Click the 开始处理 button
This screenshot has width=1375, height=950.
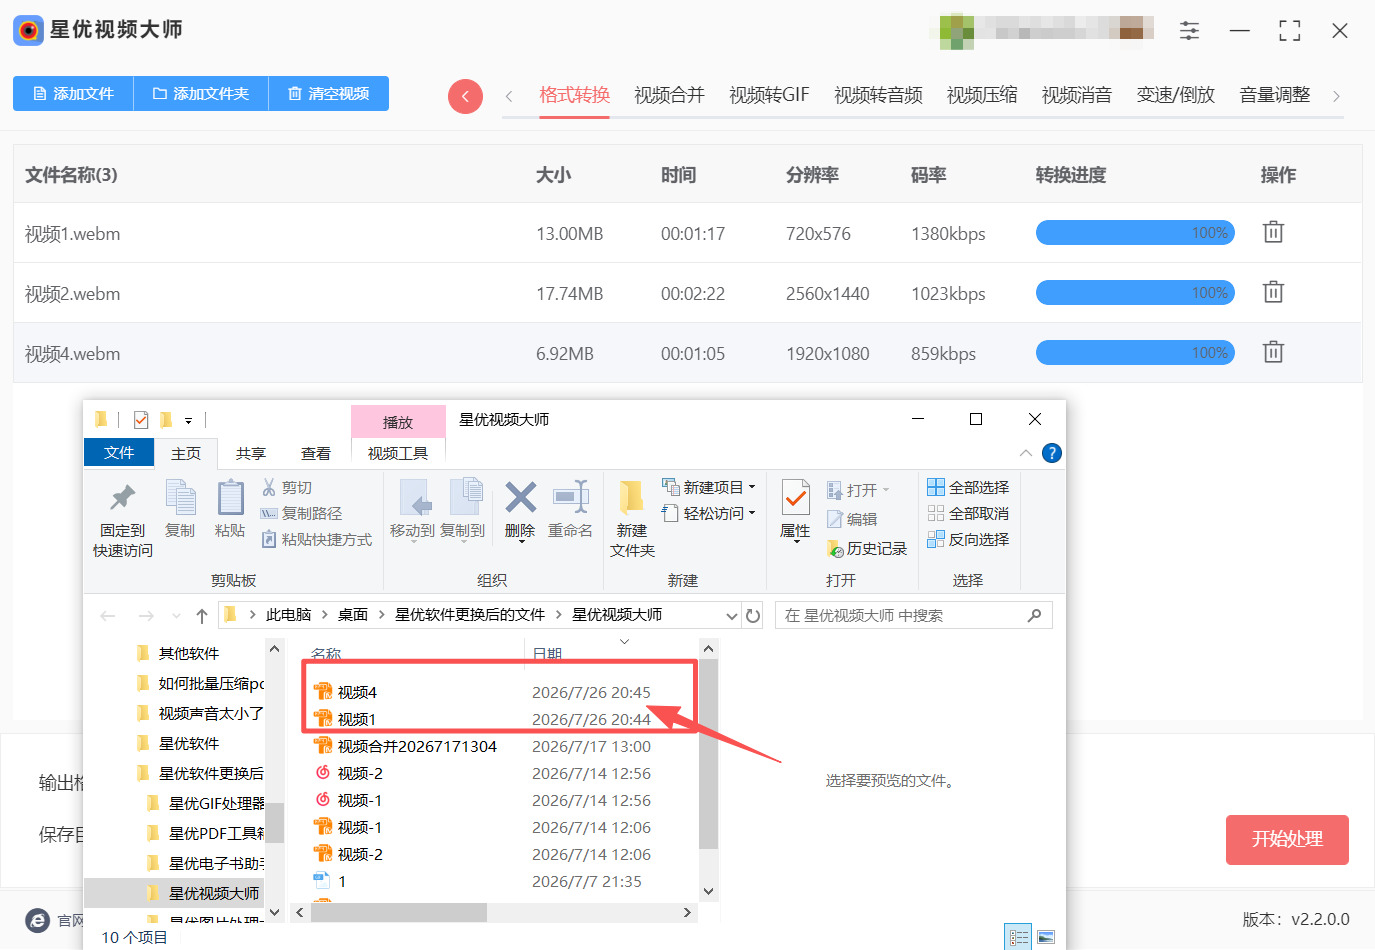pyautogui.click(x=1287, y=840)
